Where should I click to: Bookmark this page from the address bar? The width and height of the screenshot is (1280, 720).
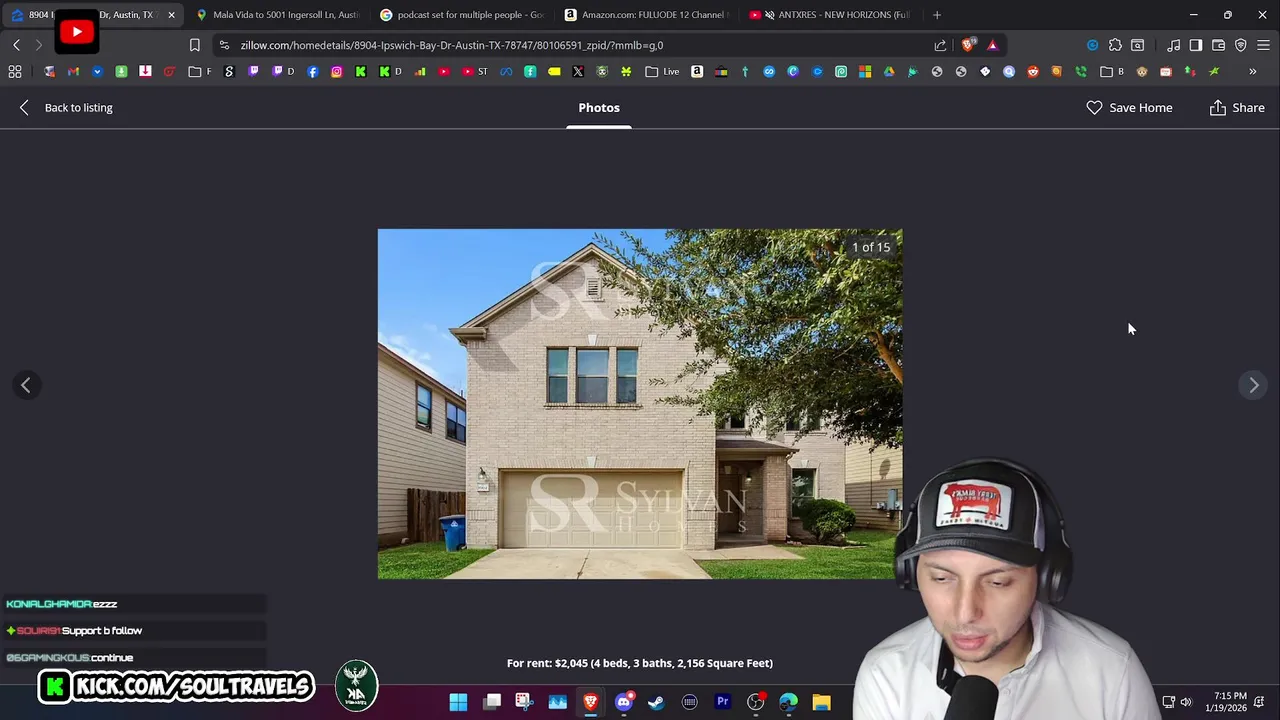195,45
